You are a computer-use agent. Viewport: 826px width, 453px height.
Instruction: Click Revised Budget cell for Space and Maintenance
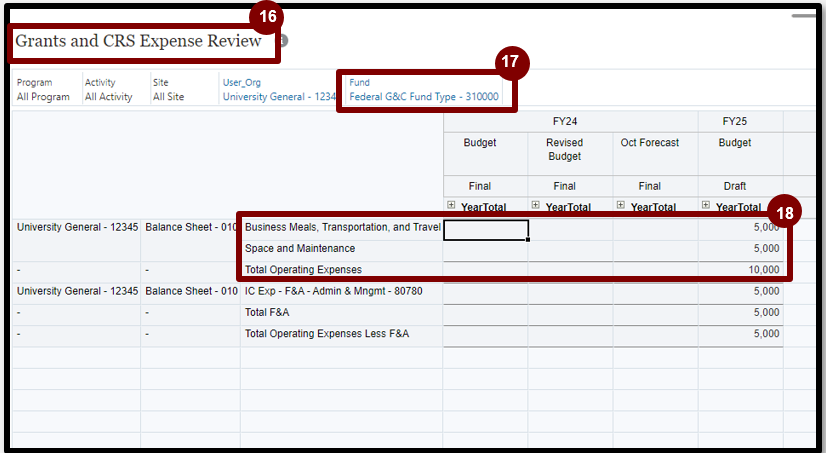coord(571,251)
